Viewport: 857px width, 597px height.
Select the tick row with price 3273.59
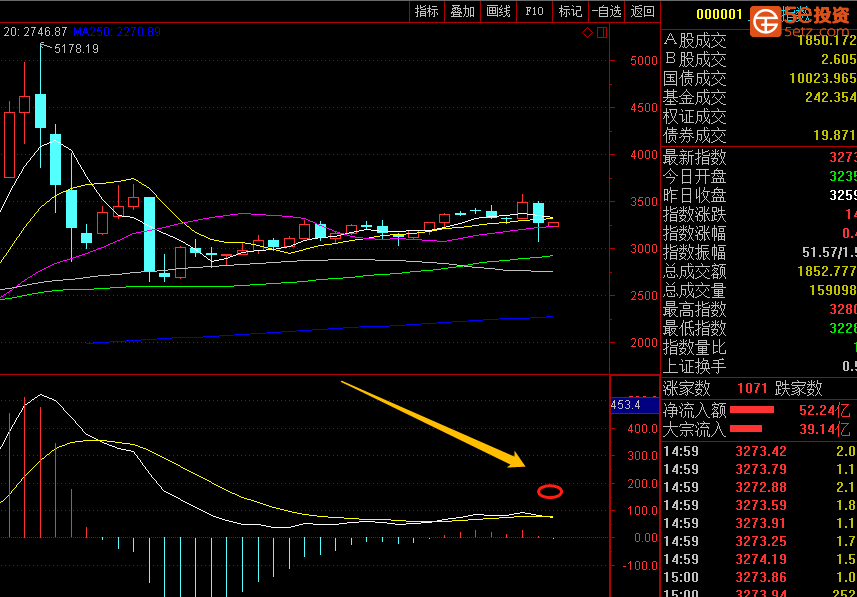point(759,505)
